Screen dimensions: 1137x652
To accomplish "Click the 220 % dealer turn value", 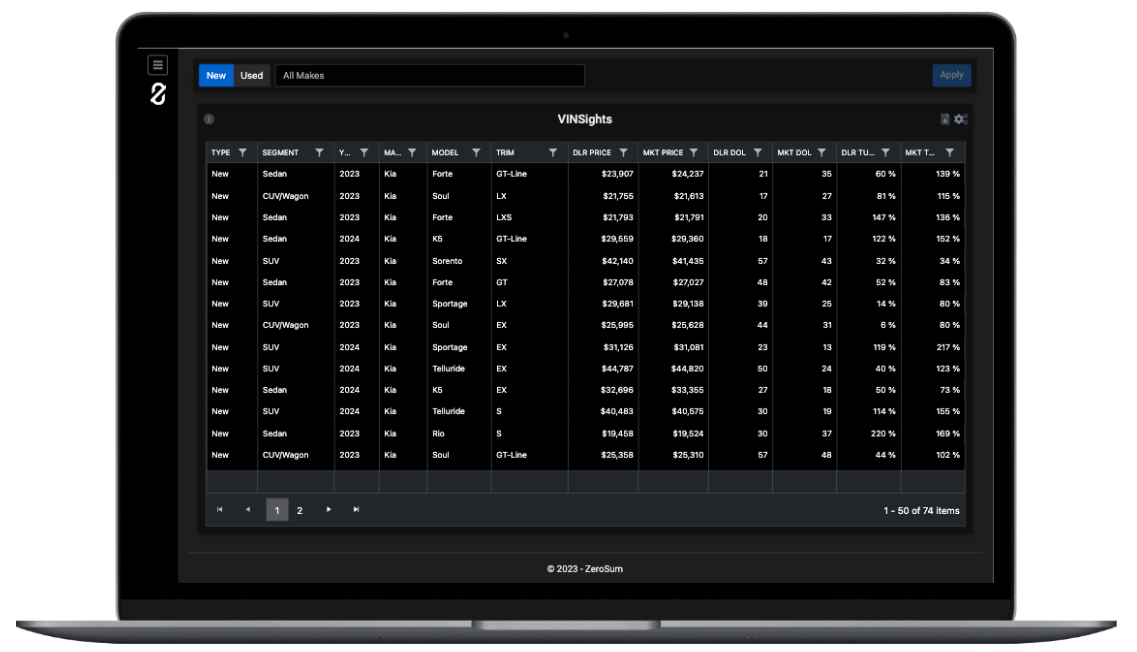I will (883, 433).
